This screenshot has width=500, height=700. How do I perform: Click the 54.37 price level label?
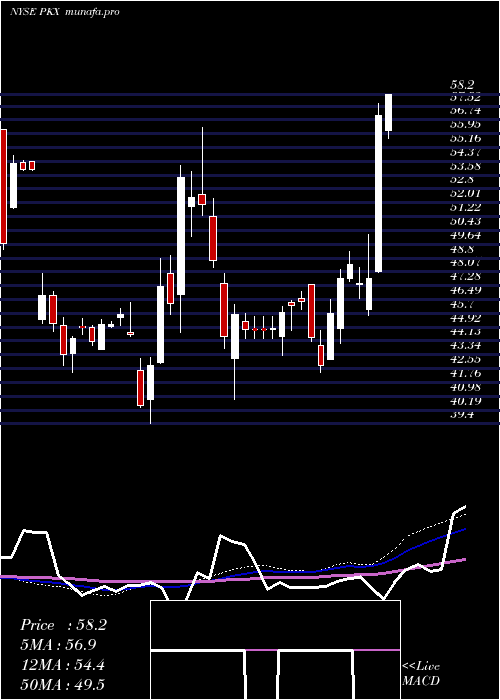464,152
